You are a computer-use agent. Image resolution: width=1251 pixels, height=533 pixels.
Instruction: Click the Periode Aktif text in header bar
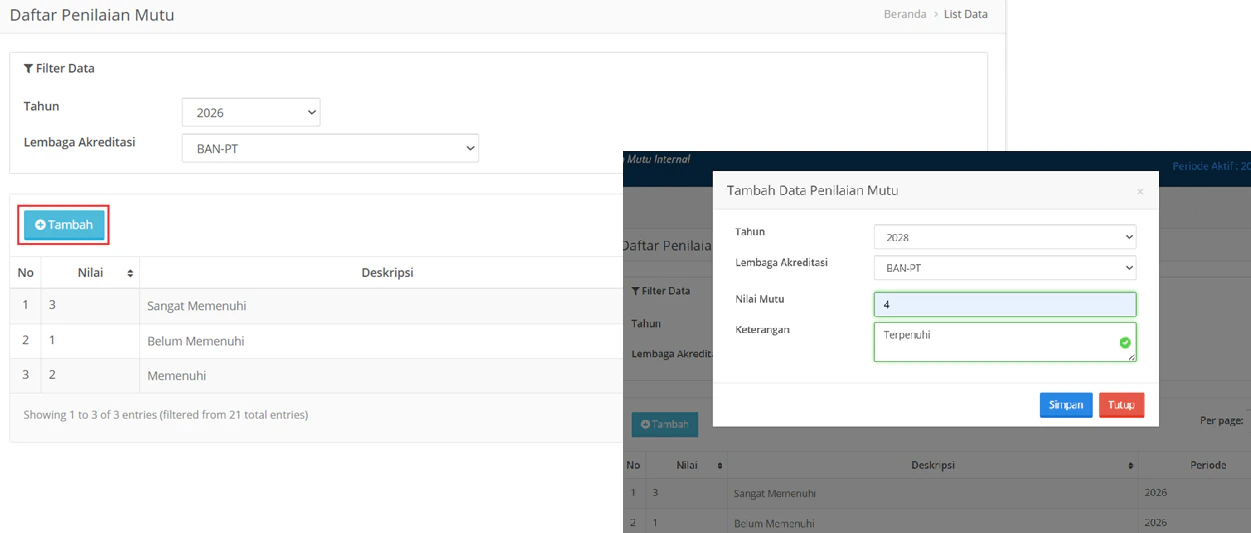point(1211,166)
